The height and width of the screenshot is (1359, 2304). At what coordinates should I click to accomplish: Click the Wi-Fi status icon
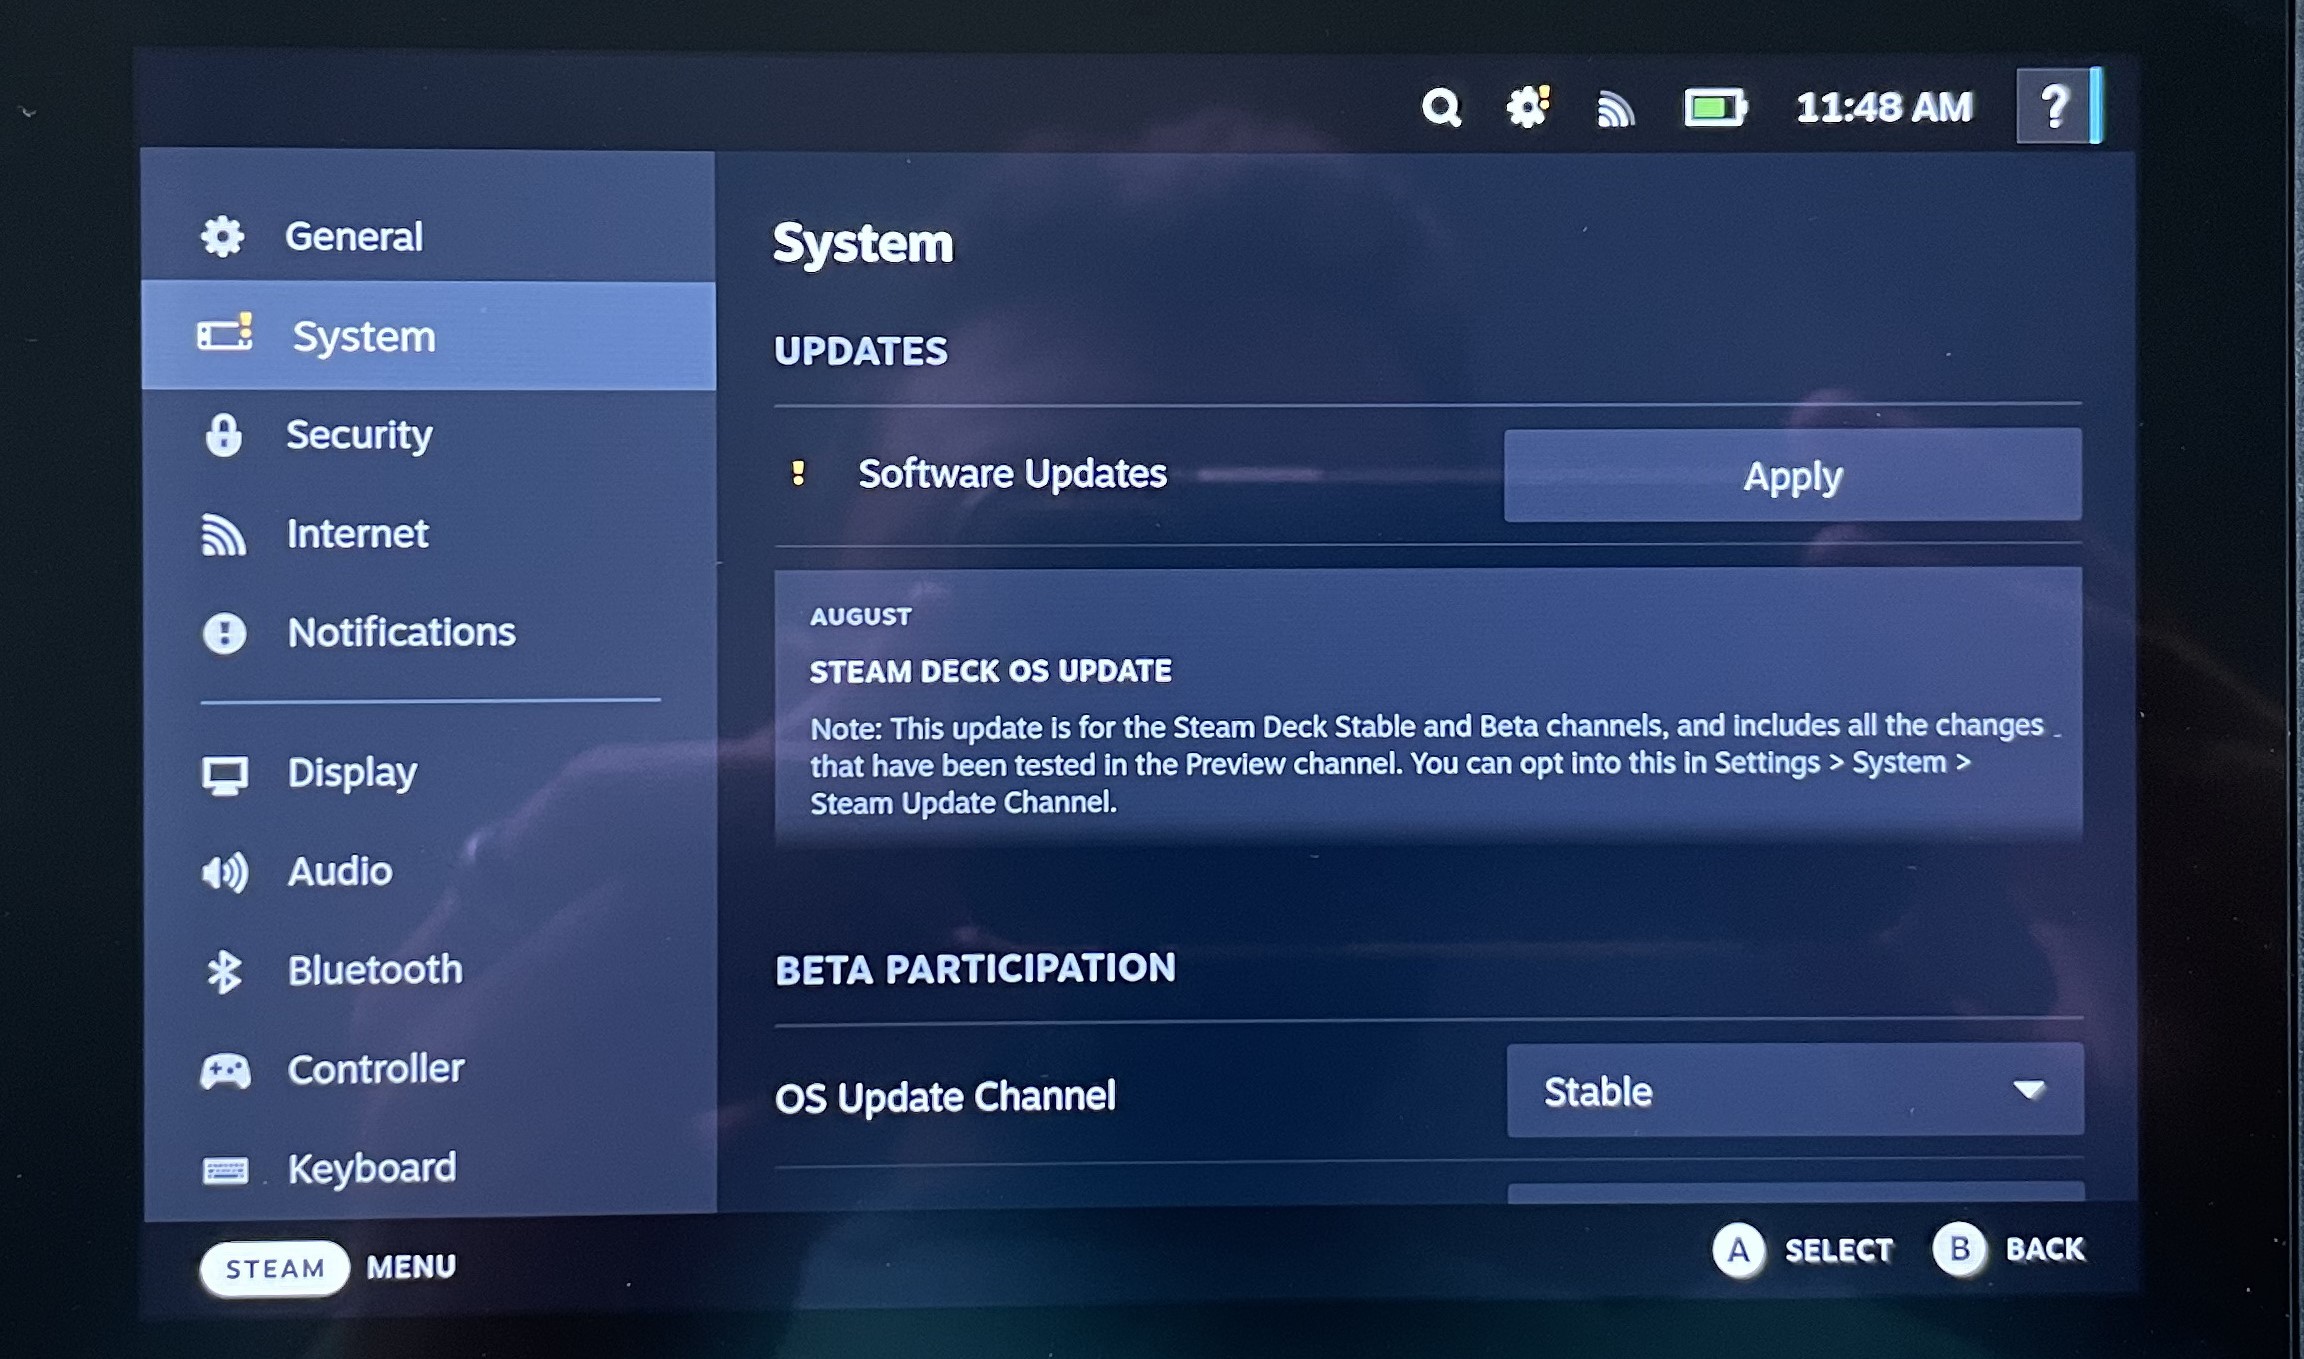click(1615, 108)
